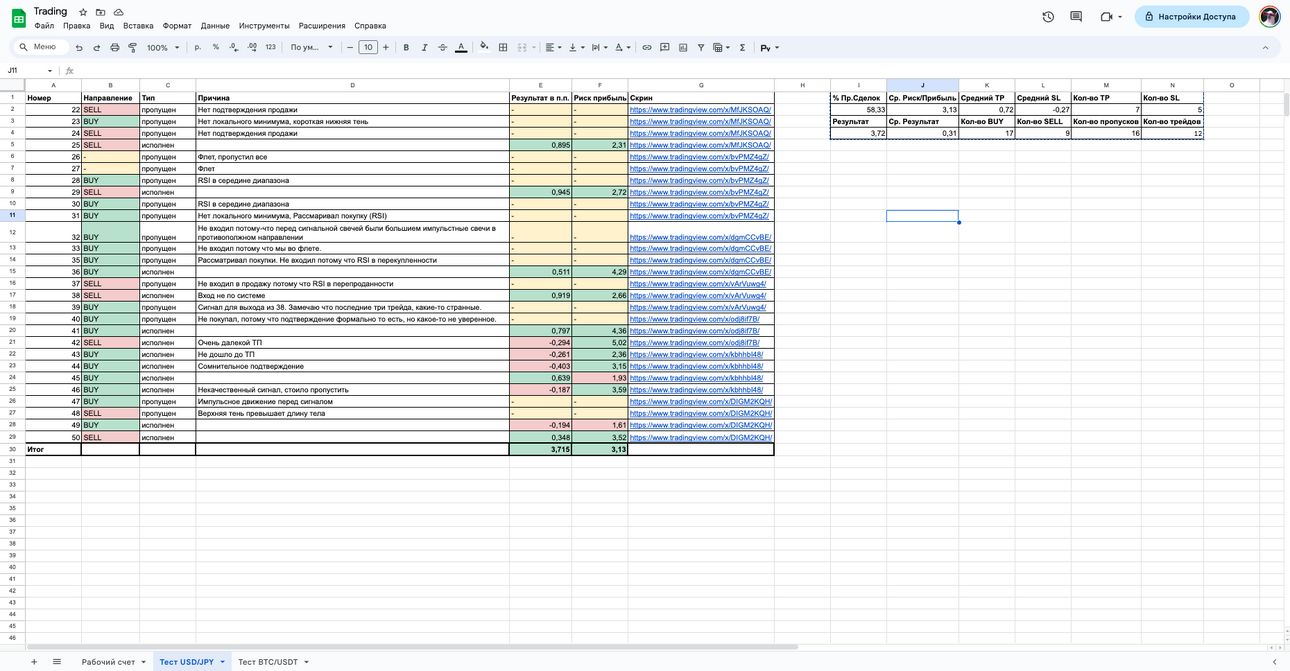The image size is (1290, 671).
Task: Print the spreadsheet using the printer icon
Action: pos(114,48)
